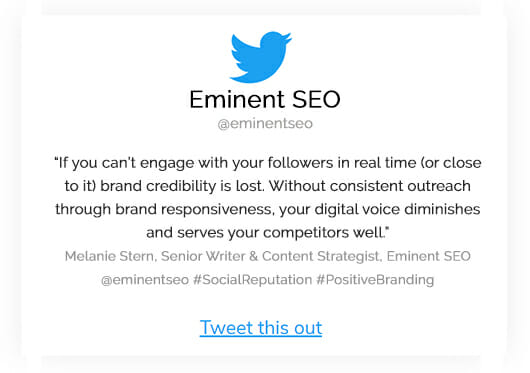Click the words "Without consistent outreach"
The height and width of the screenshot is (373, 530).
[x=370, y=186]
